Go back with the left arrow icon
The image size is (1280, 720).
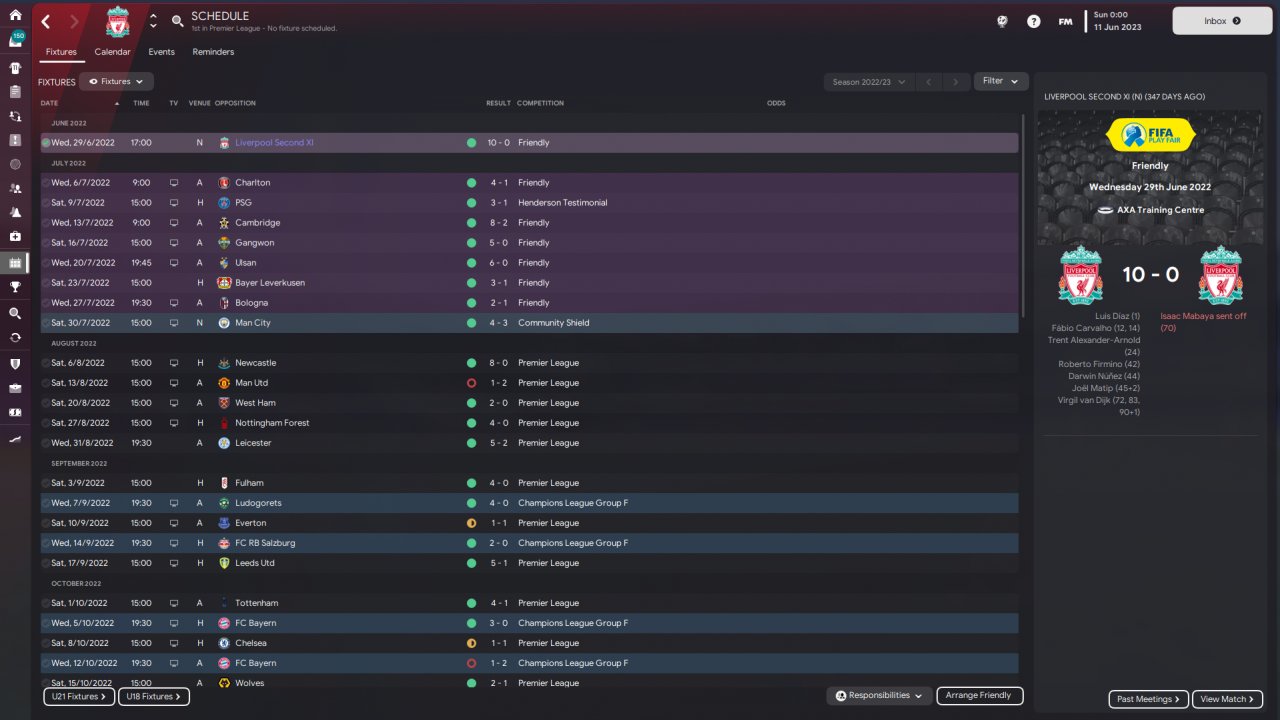[46, 21]
